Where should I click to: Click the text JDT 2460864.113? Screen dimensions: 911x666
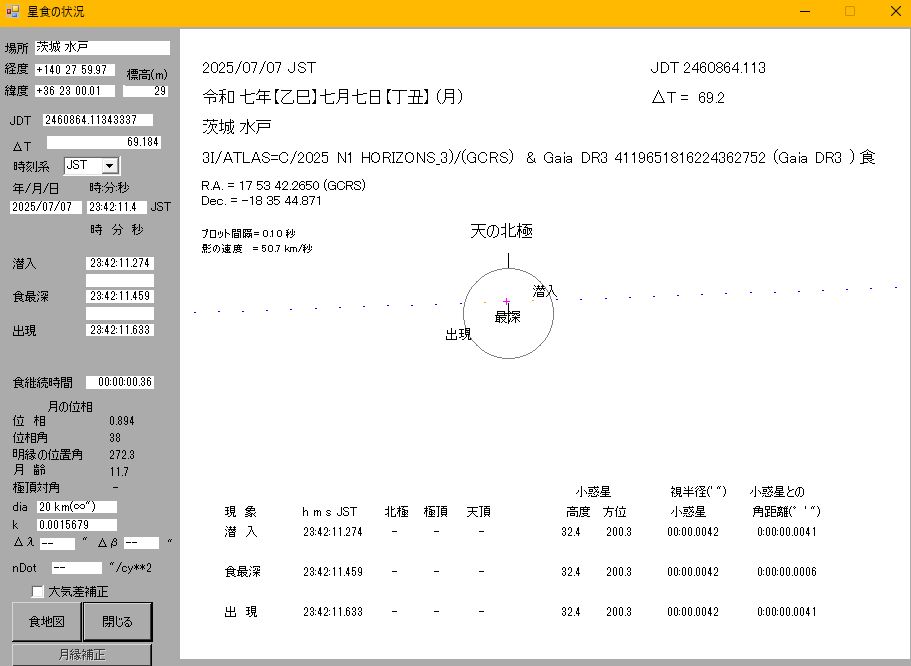pyautogui.click(x=708, y=68)
